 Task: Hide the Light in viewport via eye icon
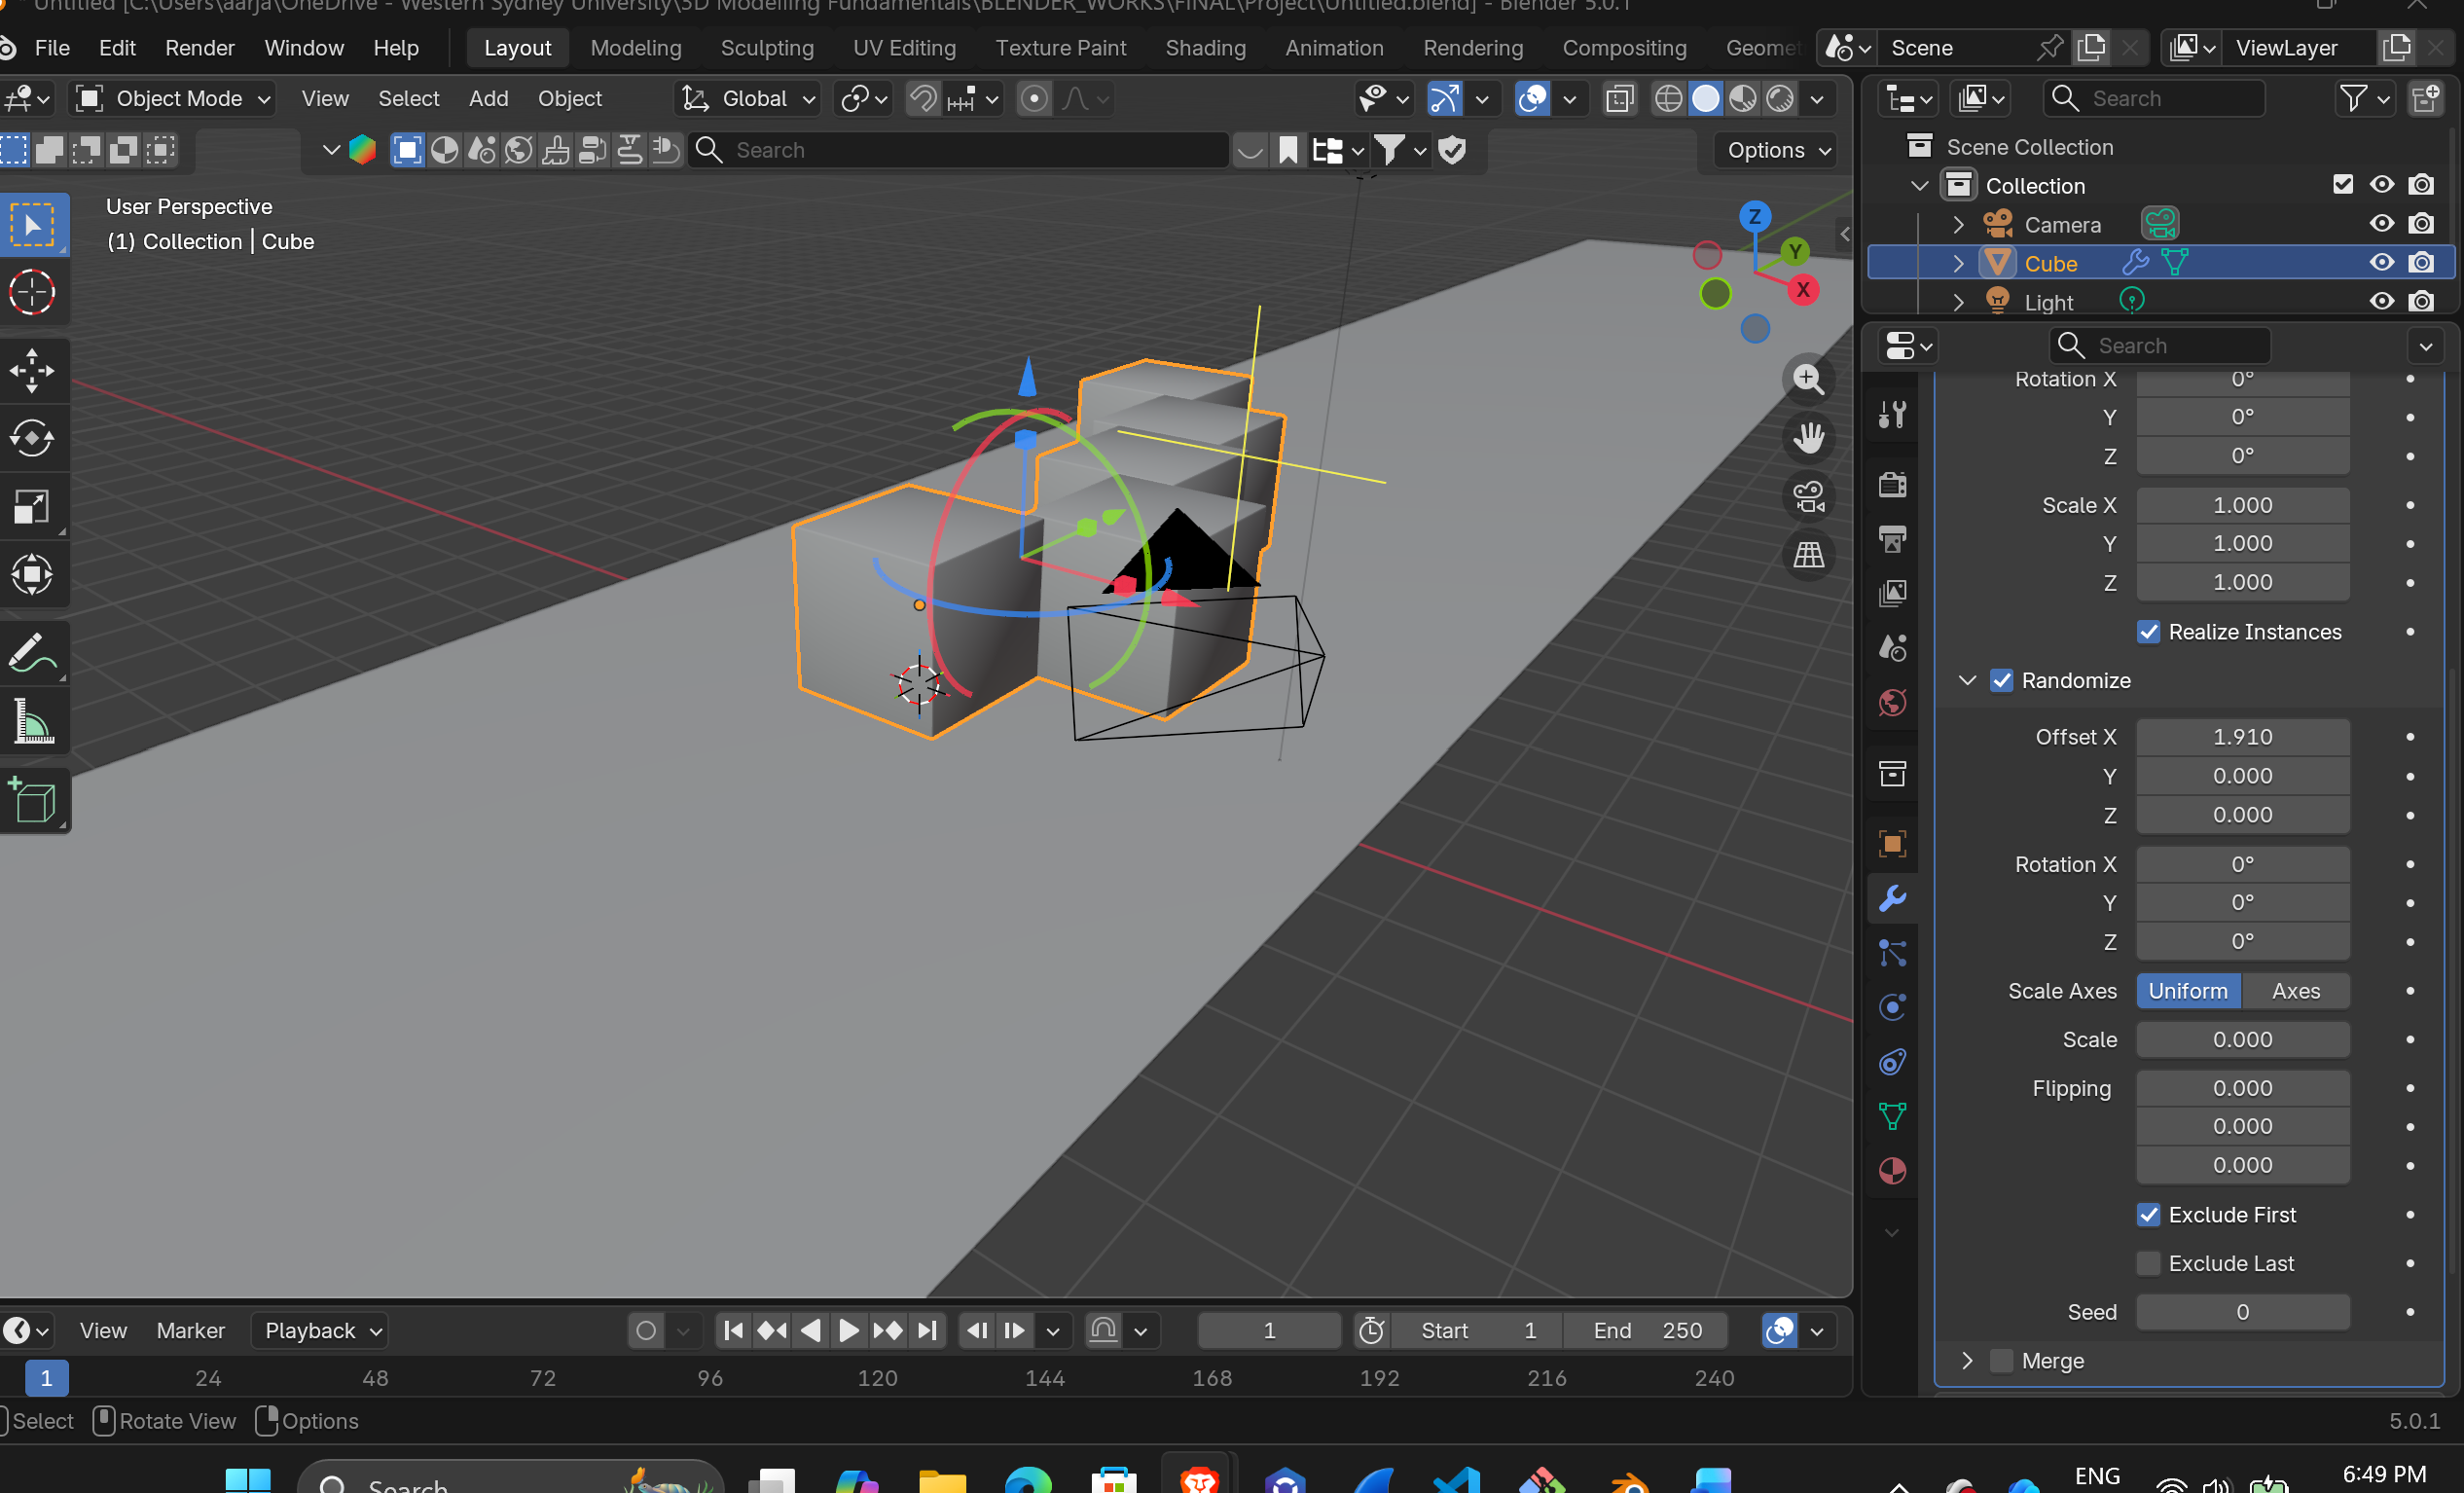(2382, 302)
